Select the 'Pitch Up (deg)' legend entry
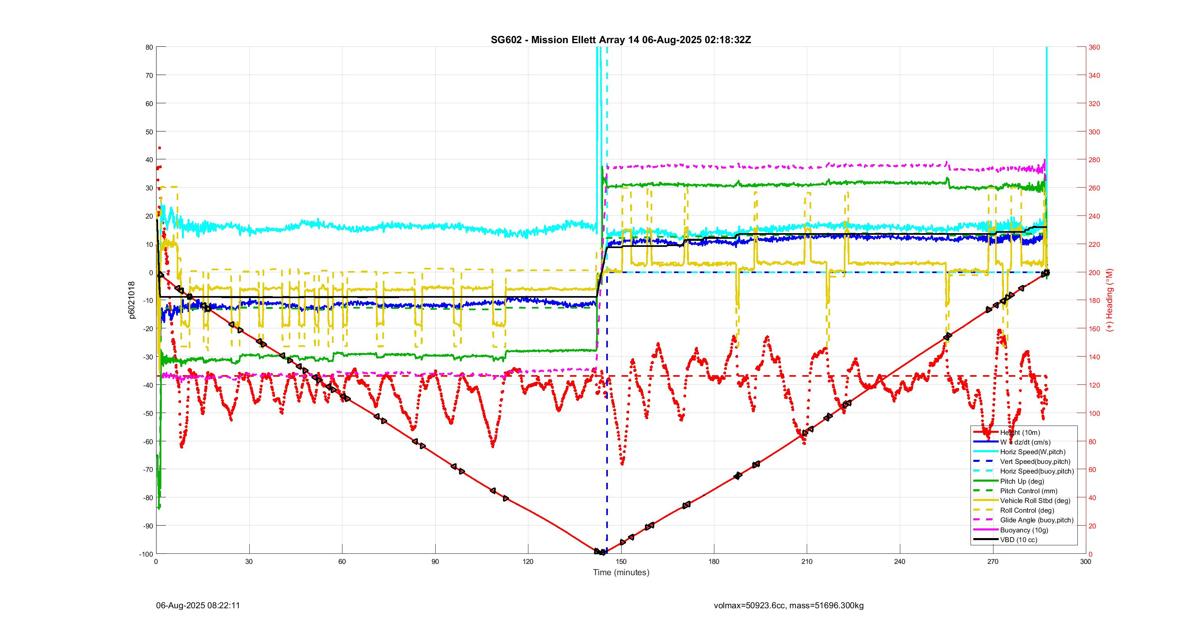 coord(1009,481)
